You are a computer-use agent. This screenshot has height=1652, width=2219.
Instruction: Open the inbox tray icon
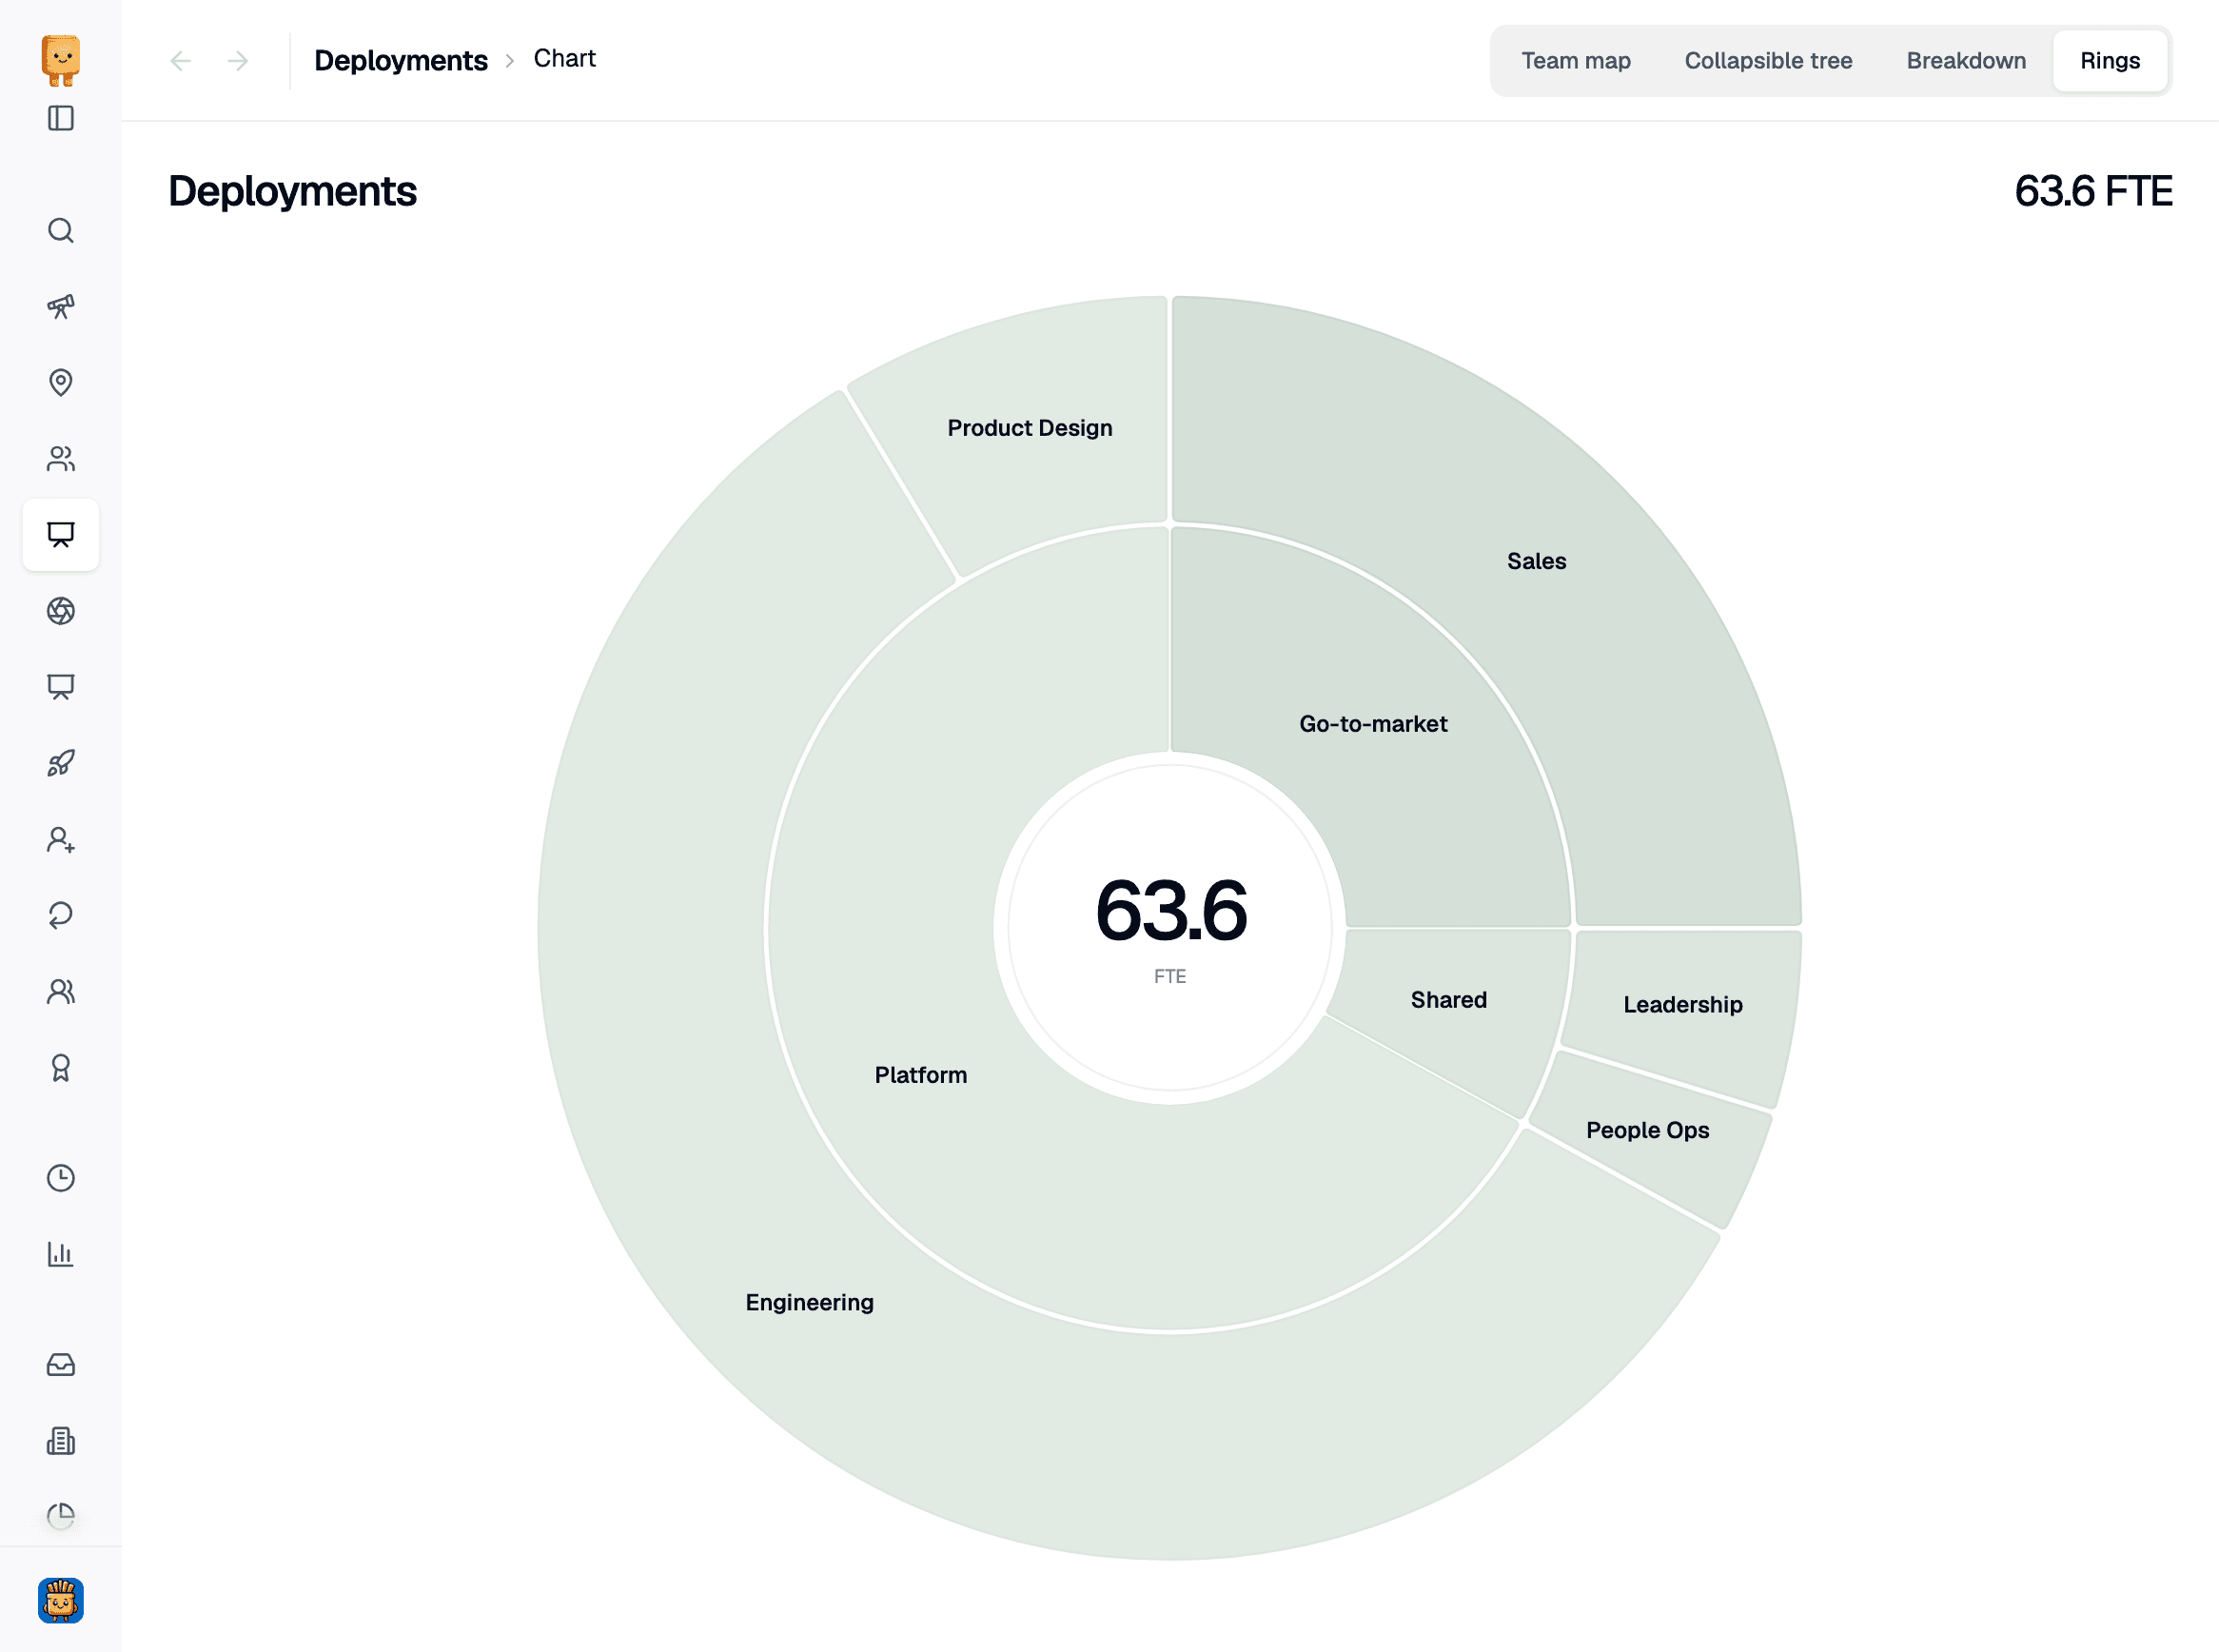click(x=61, y=1364)
